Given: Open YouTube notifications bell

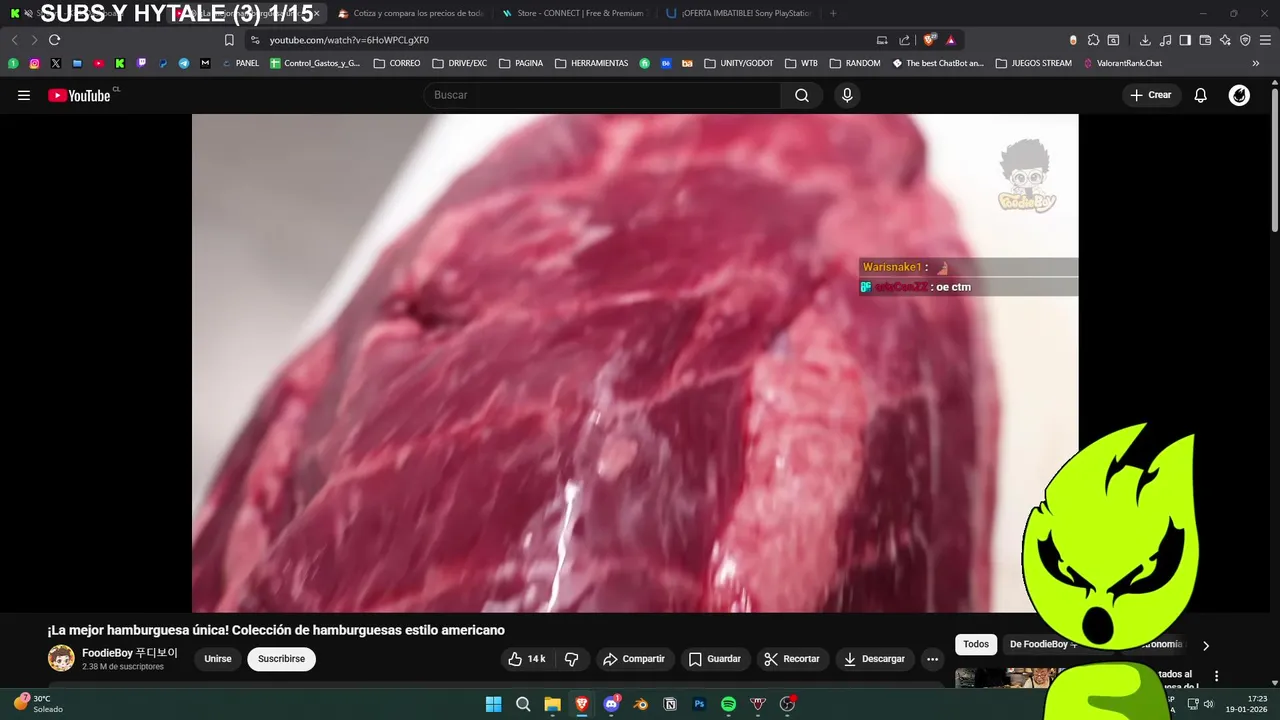Looking at the screenshot, I should [1201, 95].
